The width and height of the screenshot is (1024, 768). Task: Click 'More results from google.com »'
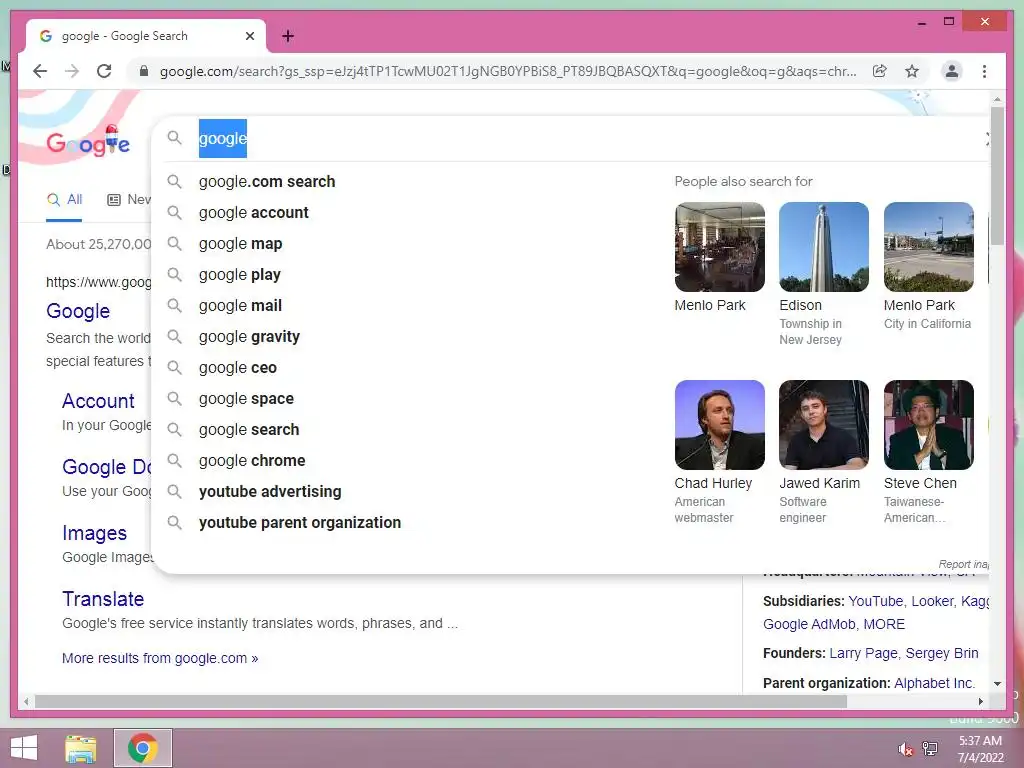point(160,658)
